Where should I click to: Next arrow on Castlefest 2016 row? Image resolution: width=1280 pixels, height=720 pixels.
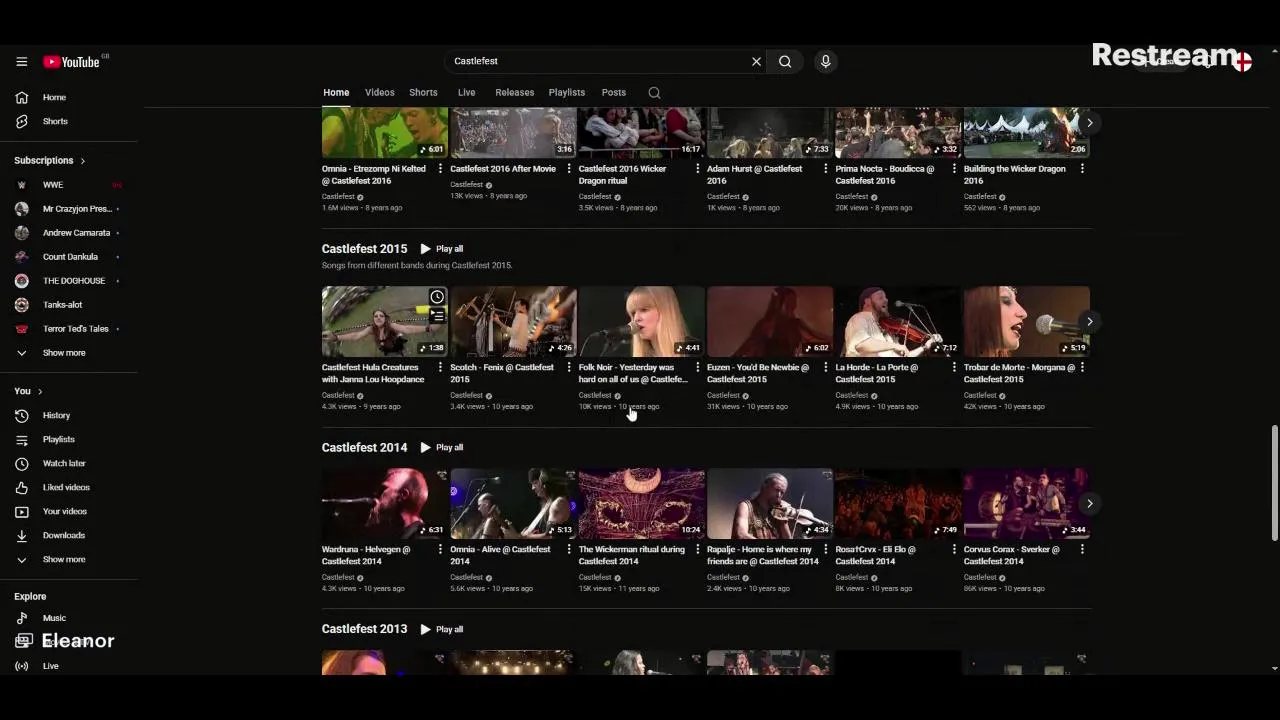click(x=1089, y=123)
